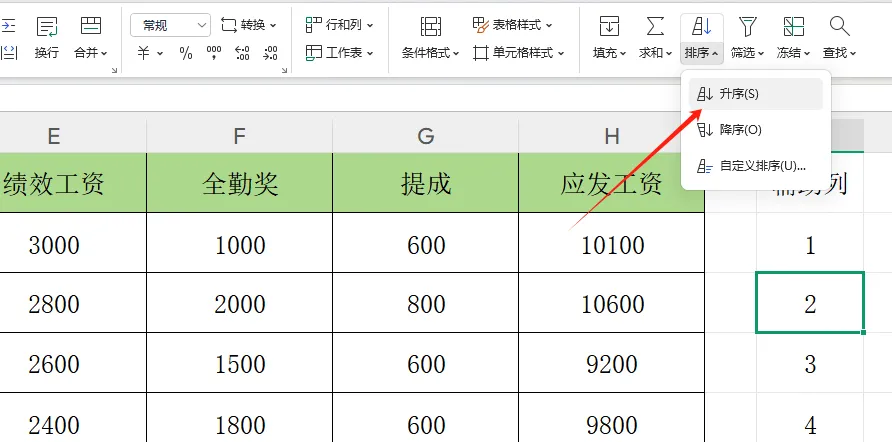Select the 绩效工资 header cell
The width and height of the screenshot is (892, 442).
click(73, 183)
